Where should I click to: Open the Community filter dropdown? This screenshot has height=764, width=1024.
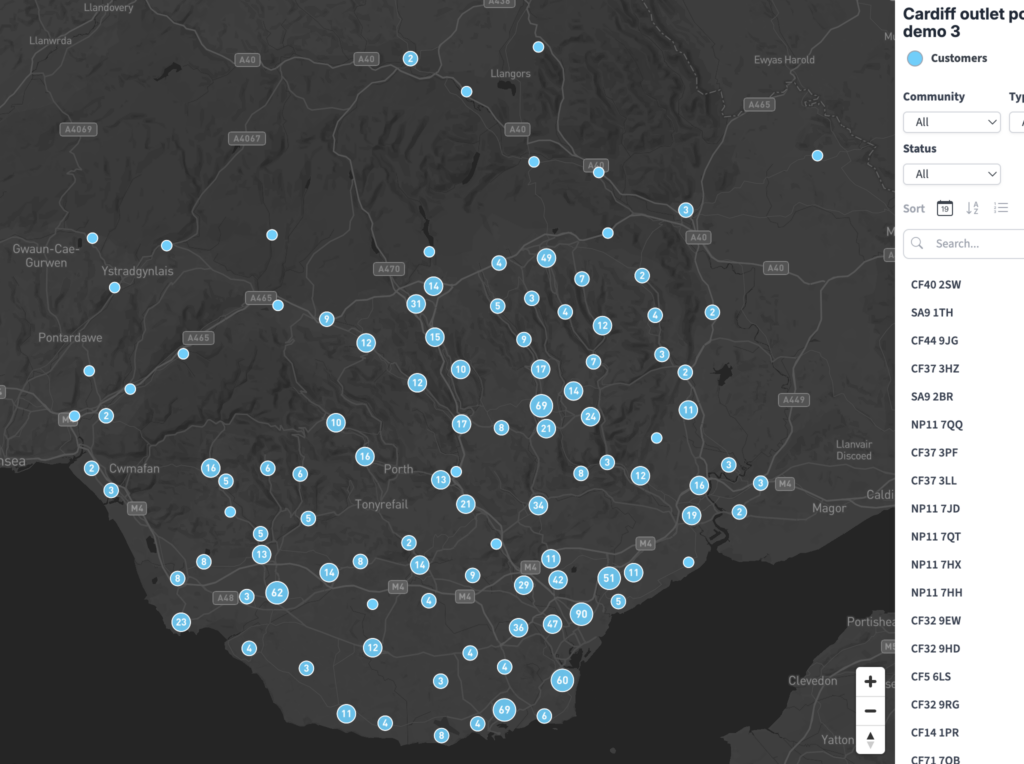point(951,122)
